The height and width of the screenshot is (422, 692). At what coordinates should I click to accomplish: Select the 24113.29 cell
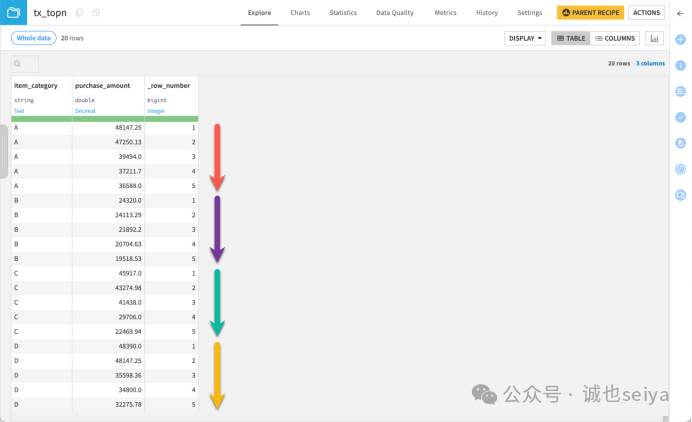pyautogui.click(x=108, y=215)
